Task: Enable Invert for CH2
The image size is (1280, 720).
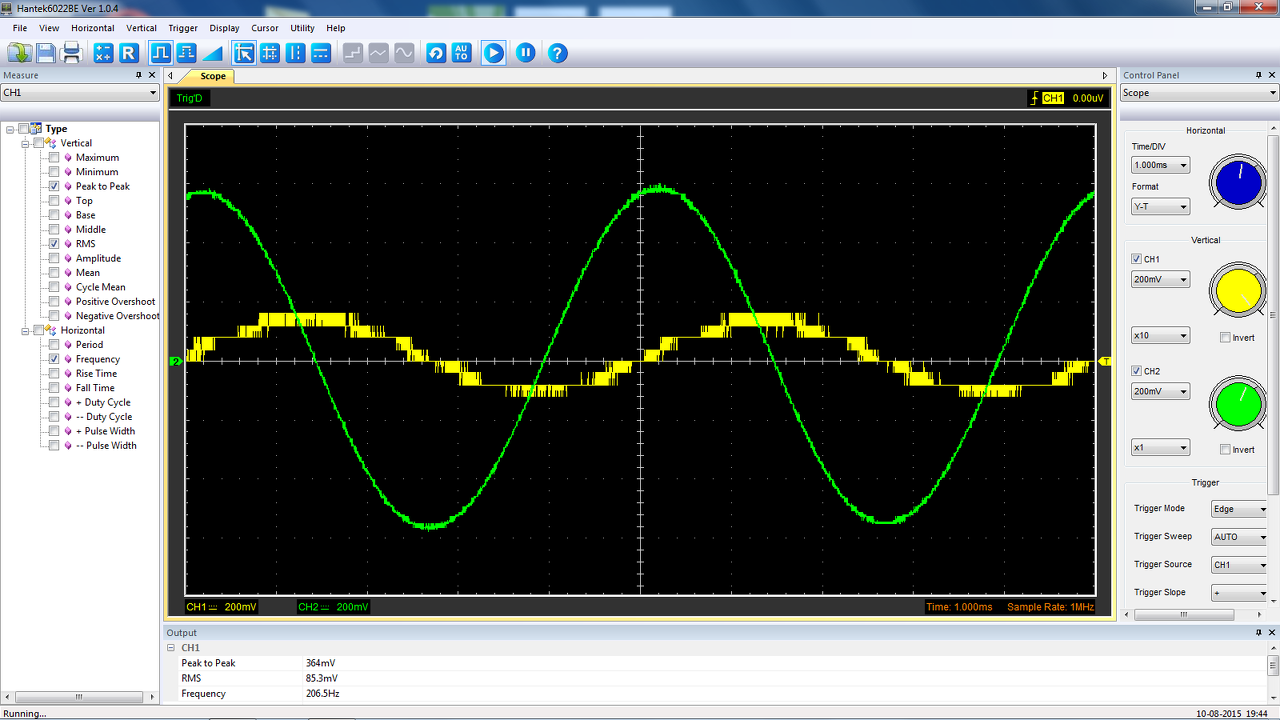Action: pyautogui.click(x=1226, y=449)
